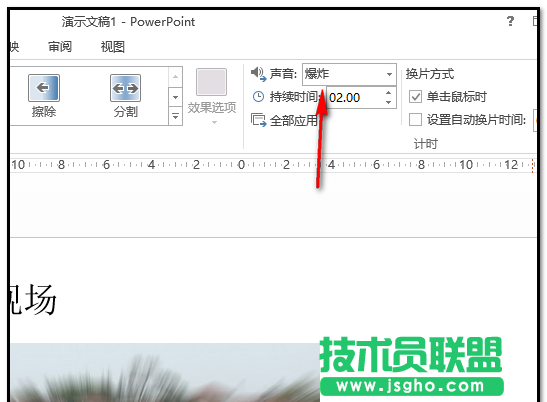Click the horizontal ruler at mark 0
Image resolution: width=547 pixels, height=402 pixels.
pos(241,164)
